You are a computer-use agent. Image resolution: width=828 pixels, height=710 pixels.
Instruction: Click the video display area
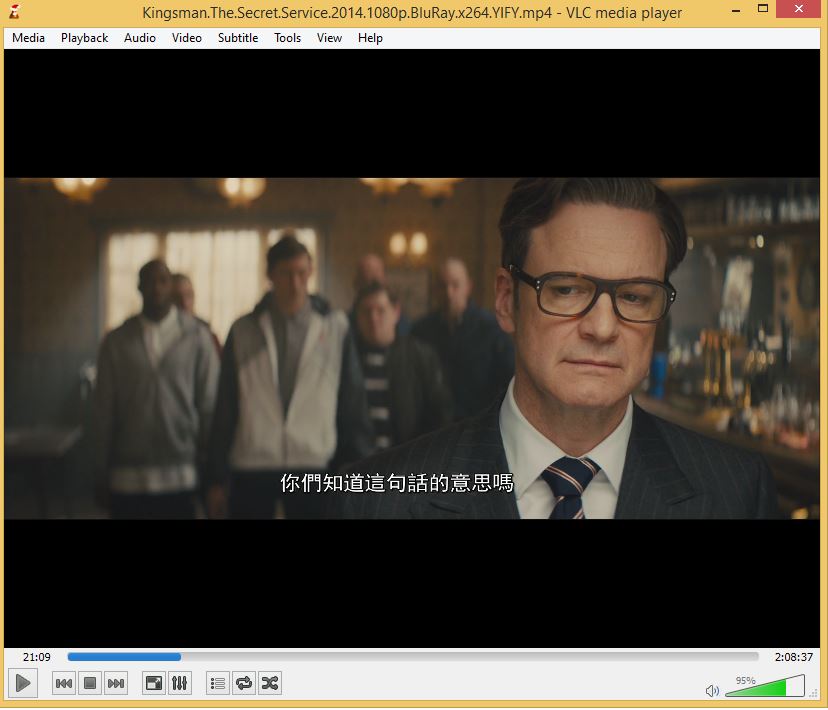click(x=412, y=348)
